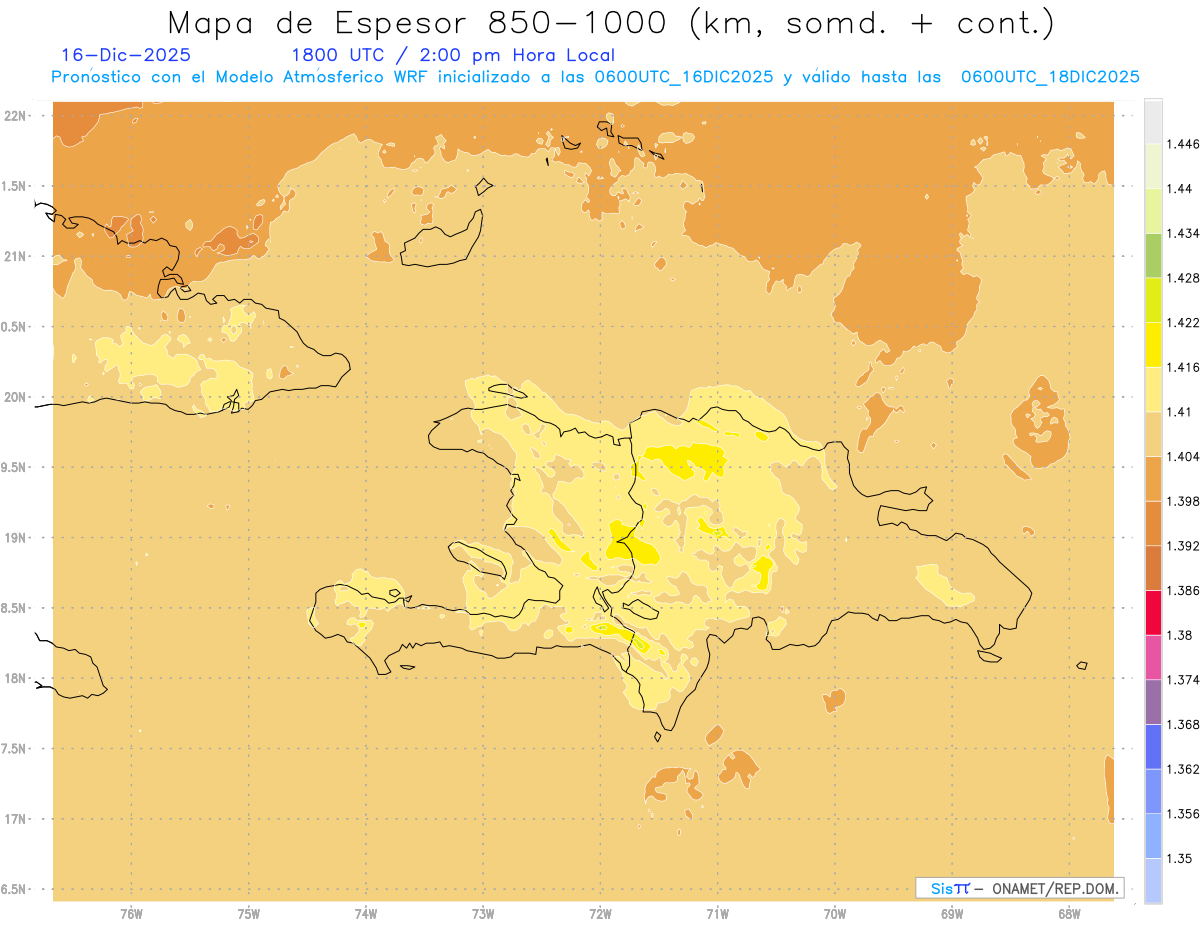Click legend value '1.446'

tap(1183, 144)
